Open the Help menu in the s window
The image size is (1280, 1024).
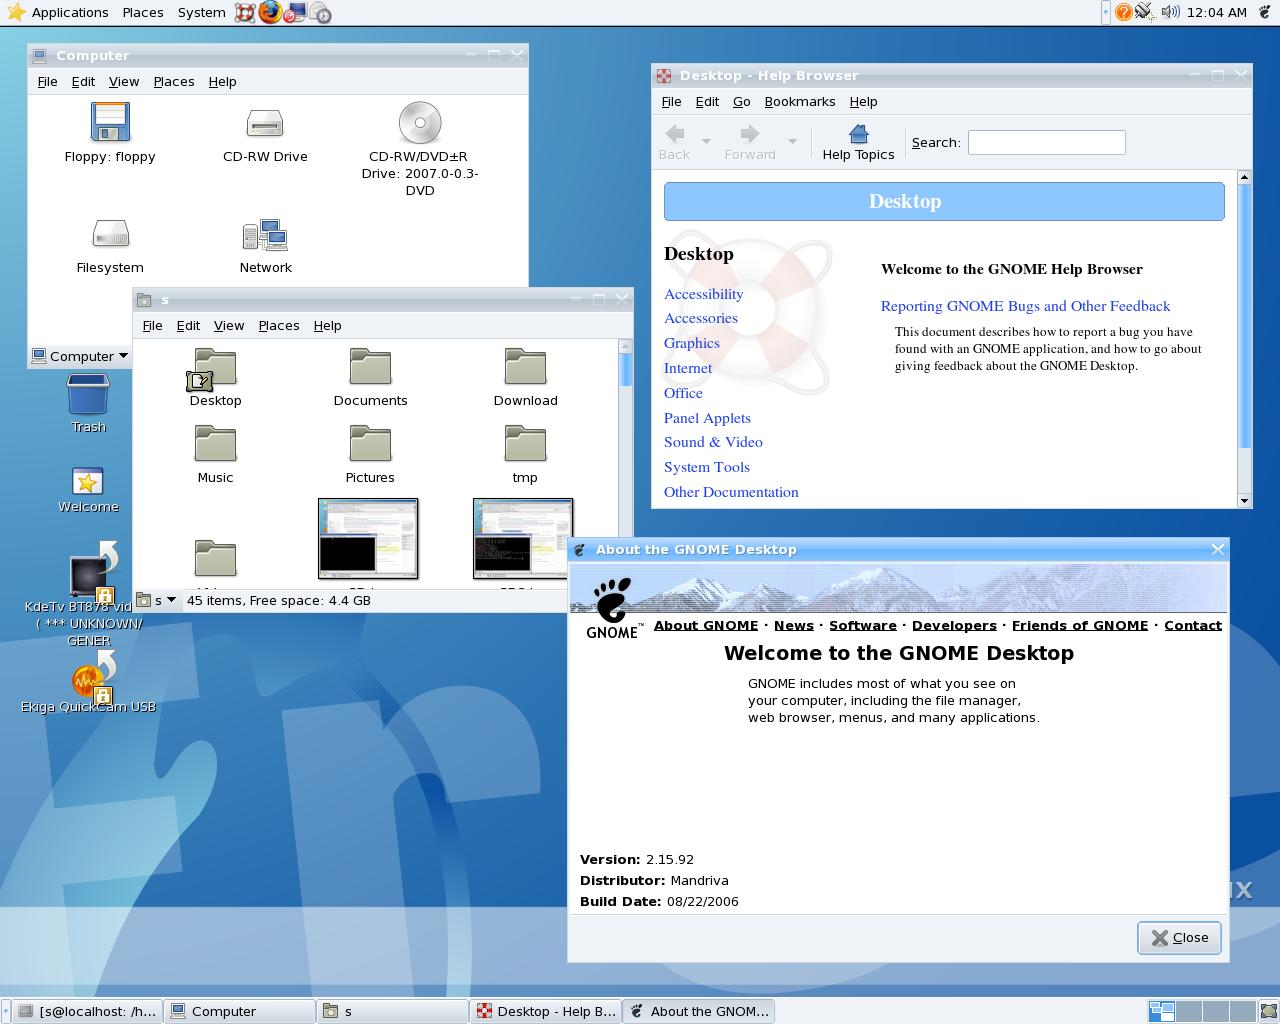327,325
